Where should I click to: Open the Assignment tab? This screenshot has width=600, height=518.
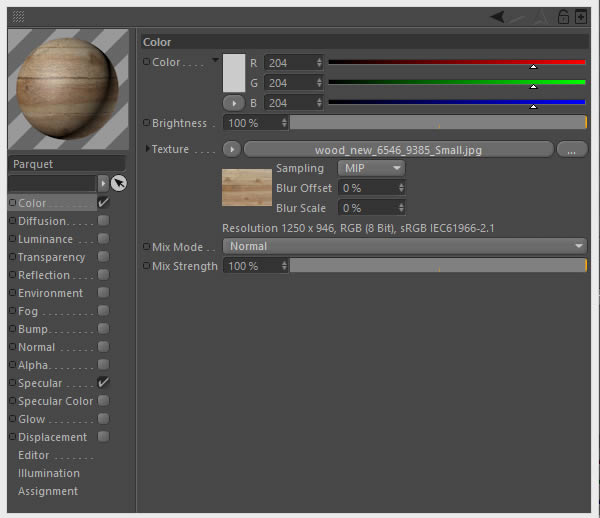pyautogui.click(x=48, y=491)
